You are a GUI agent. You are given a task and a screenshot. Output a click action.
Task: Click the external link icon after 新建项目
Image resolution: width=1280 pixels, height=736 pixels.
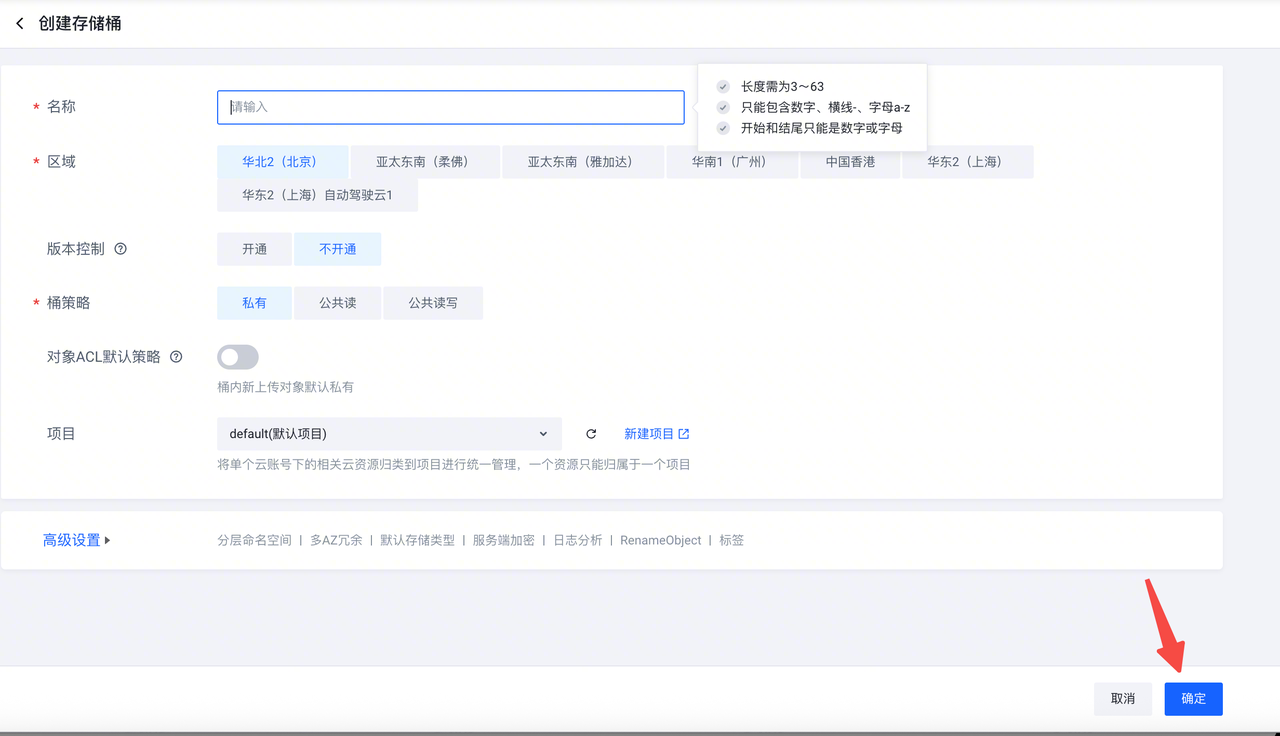coord(684,434)
